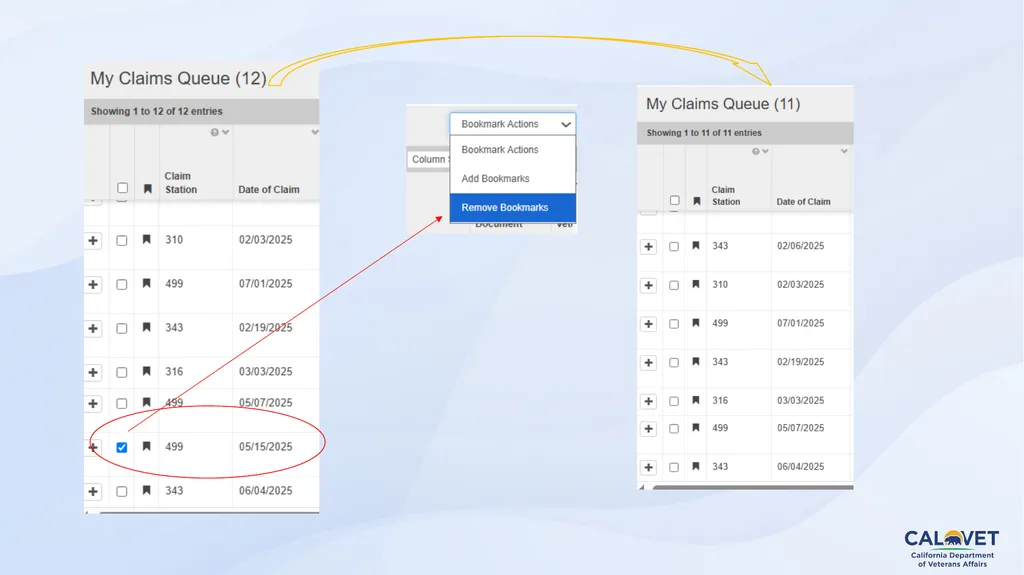Tick select-all header checkbox in 12-entry queue

(122, 188)
